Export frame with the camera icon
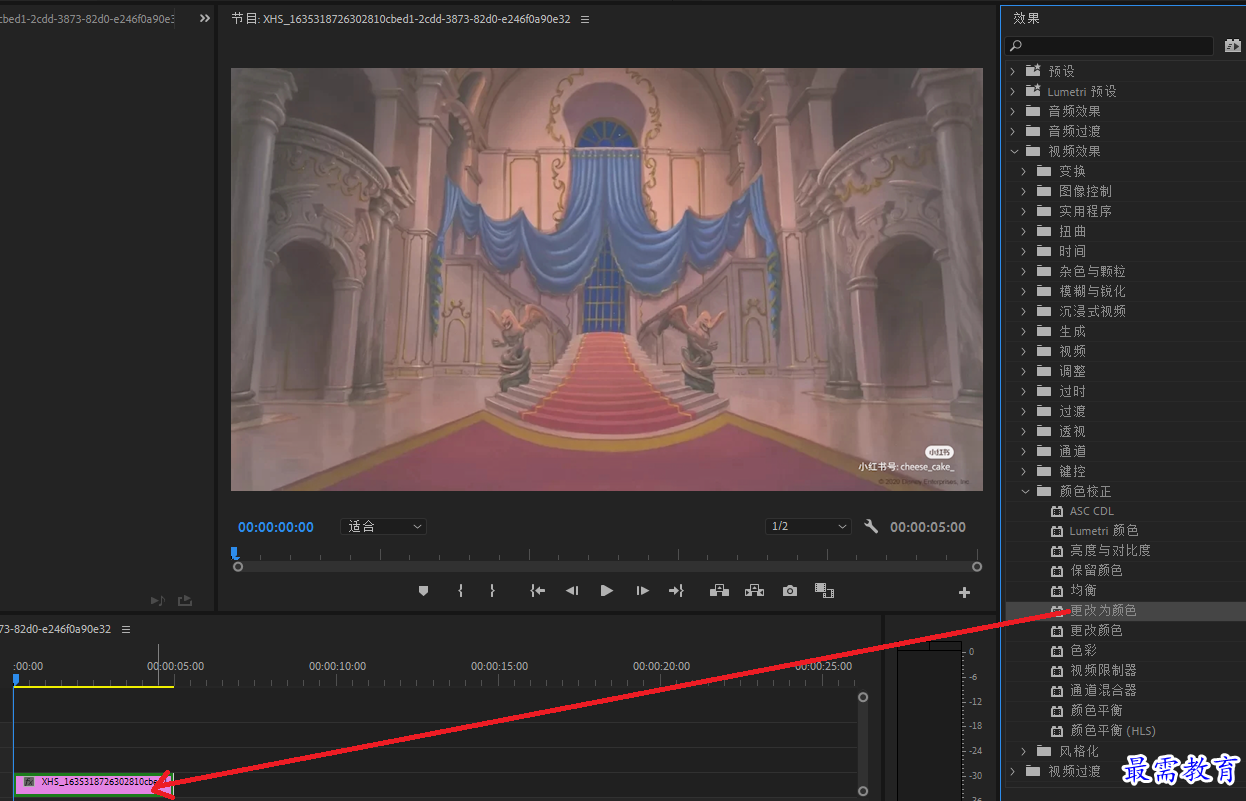The image size is (1246, 801). point(790,591)
